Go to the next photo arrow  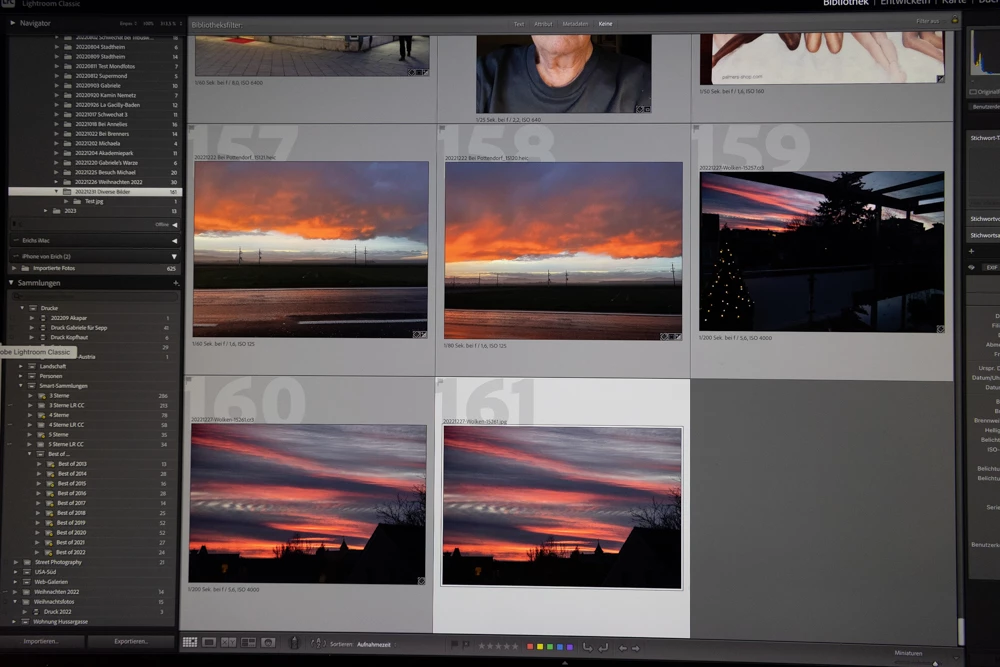636,648
